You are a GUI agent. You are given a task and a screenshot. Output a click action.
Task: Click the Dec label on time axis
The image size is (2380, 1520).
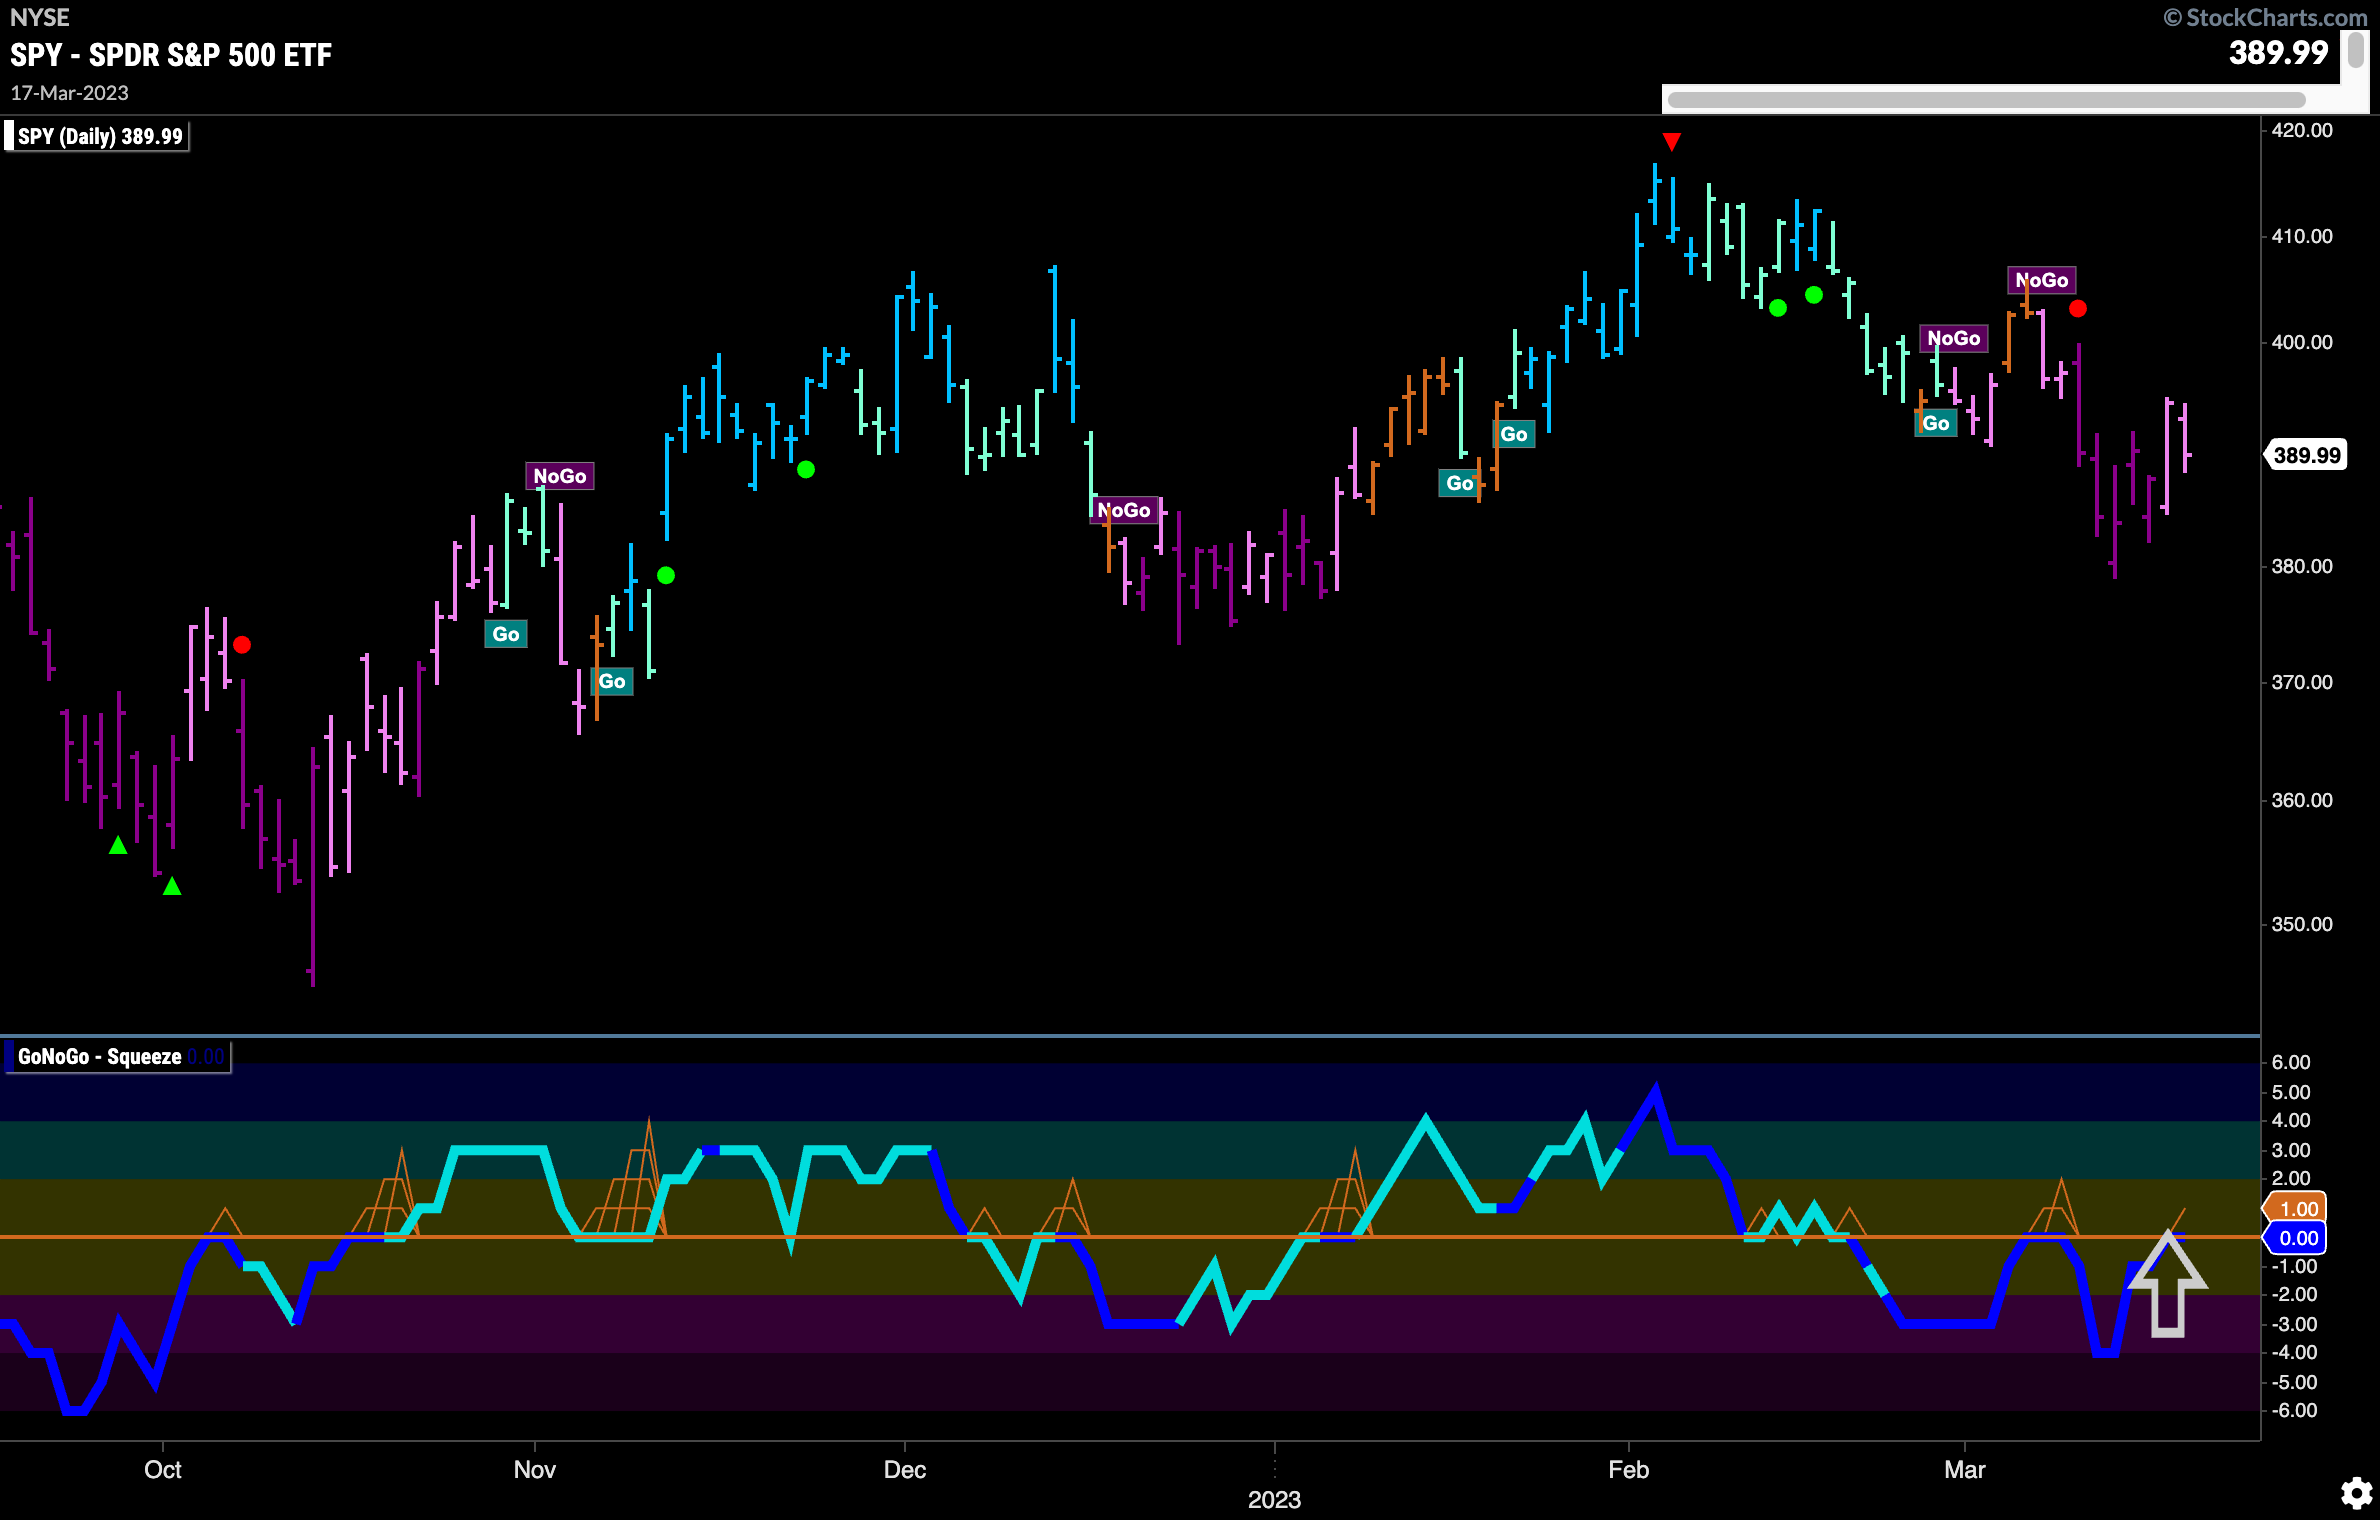point(905,1469)
